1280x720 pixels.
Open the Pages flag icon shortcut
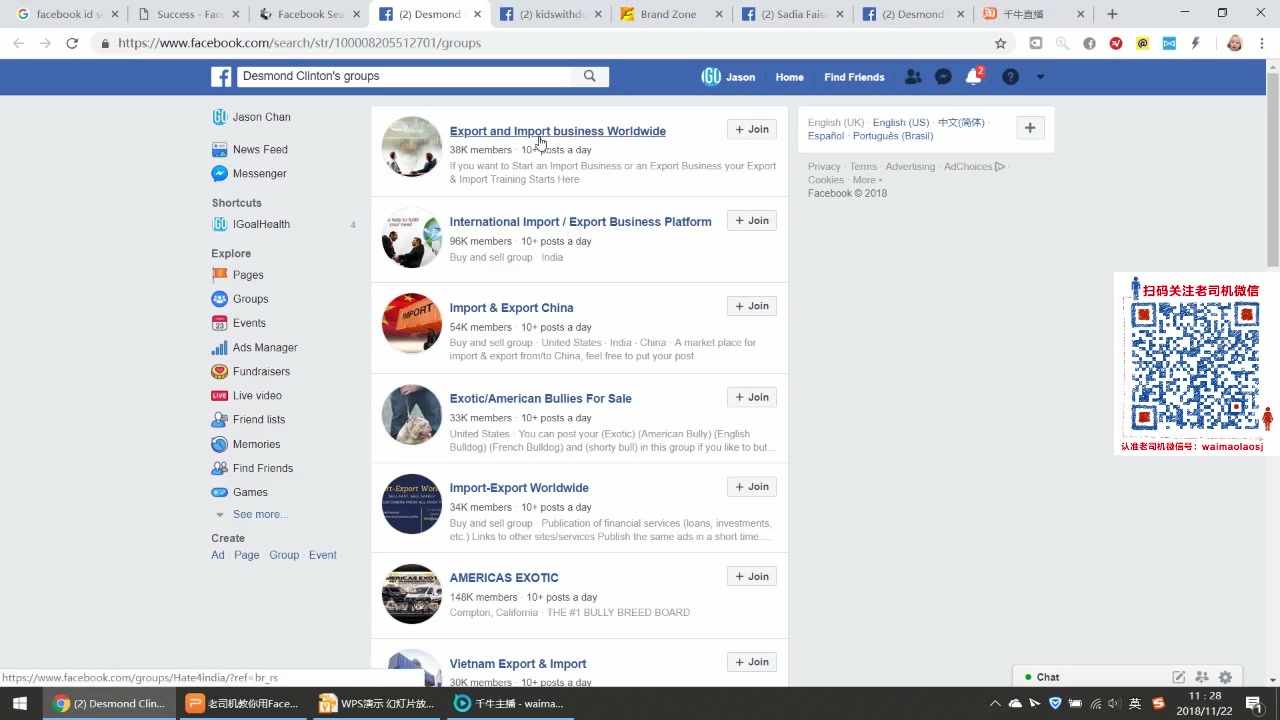point(219,275)
